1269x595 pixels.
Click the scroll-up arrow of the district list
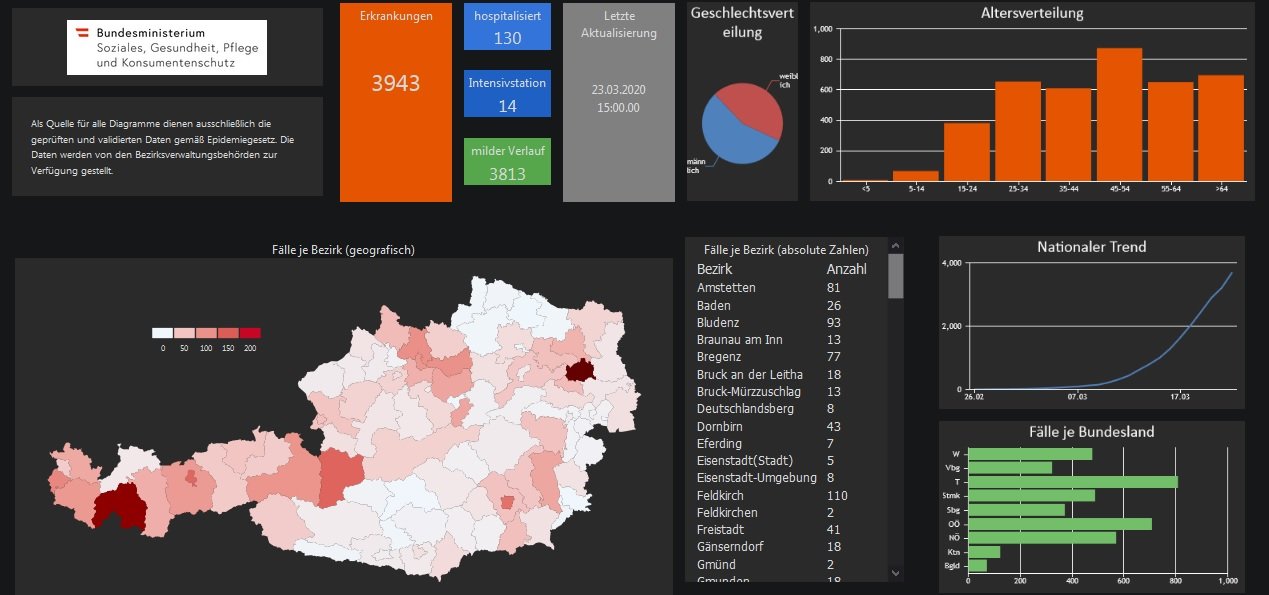895,244
